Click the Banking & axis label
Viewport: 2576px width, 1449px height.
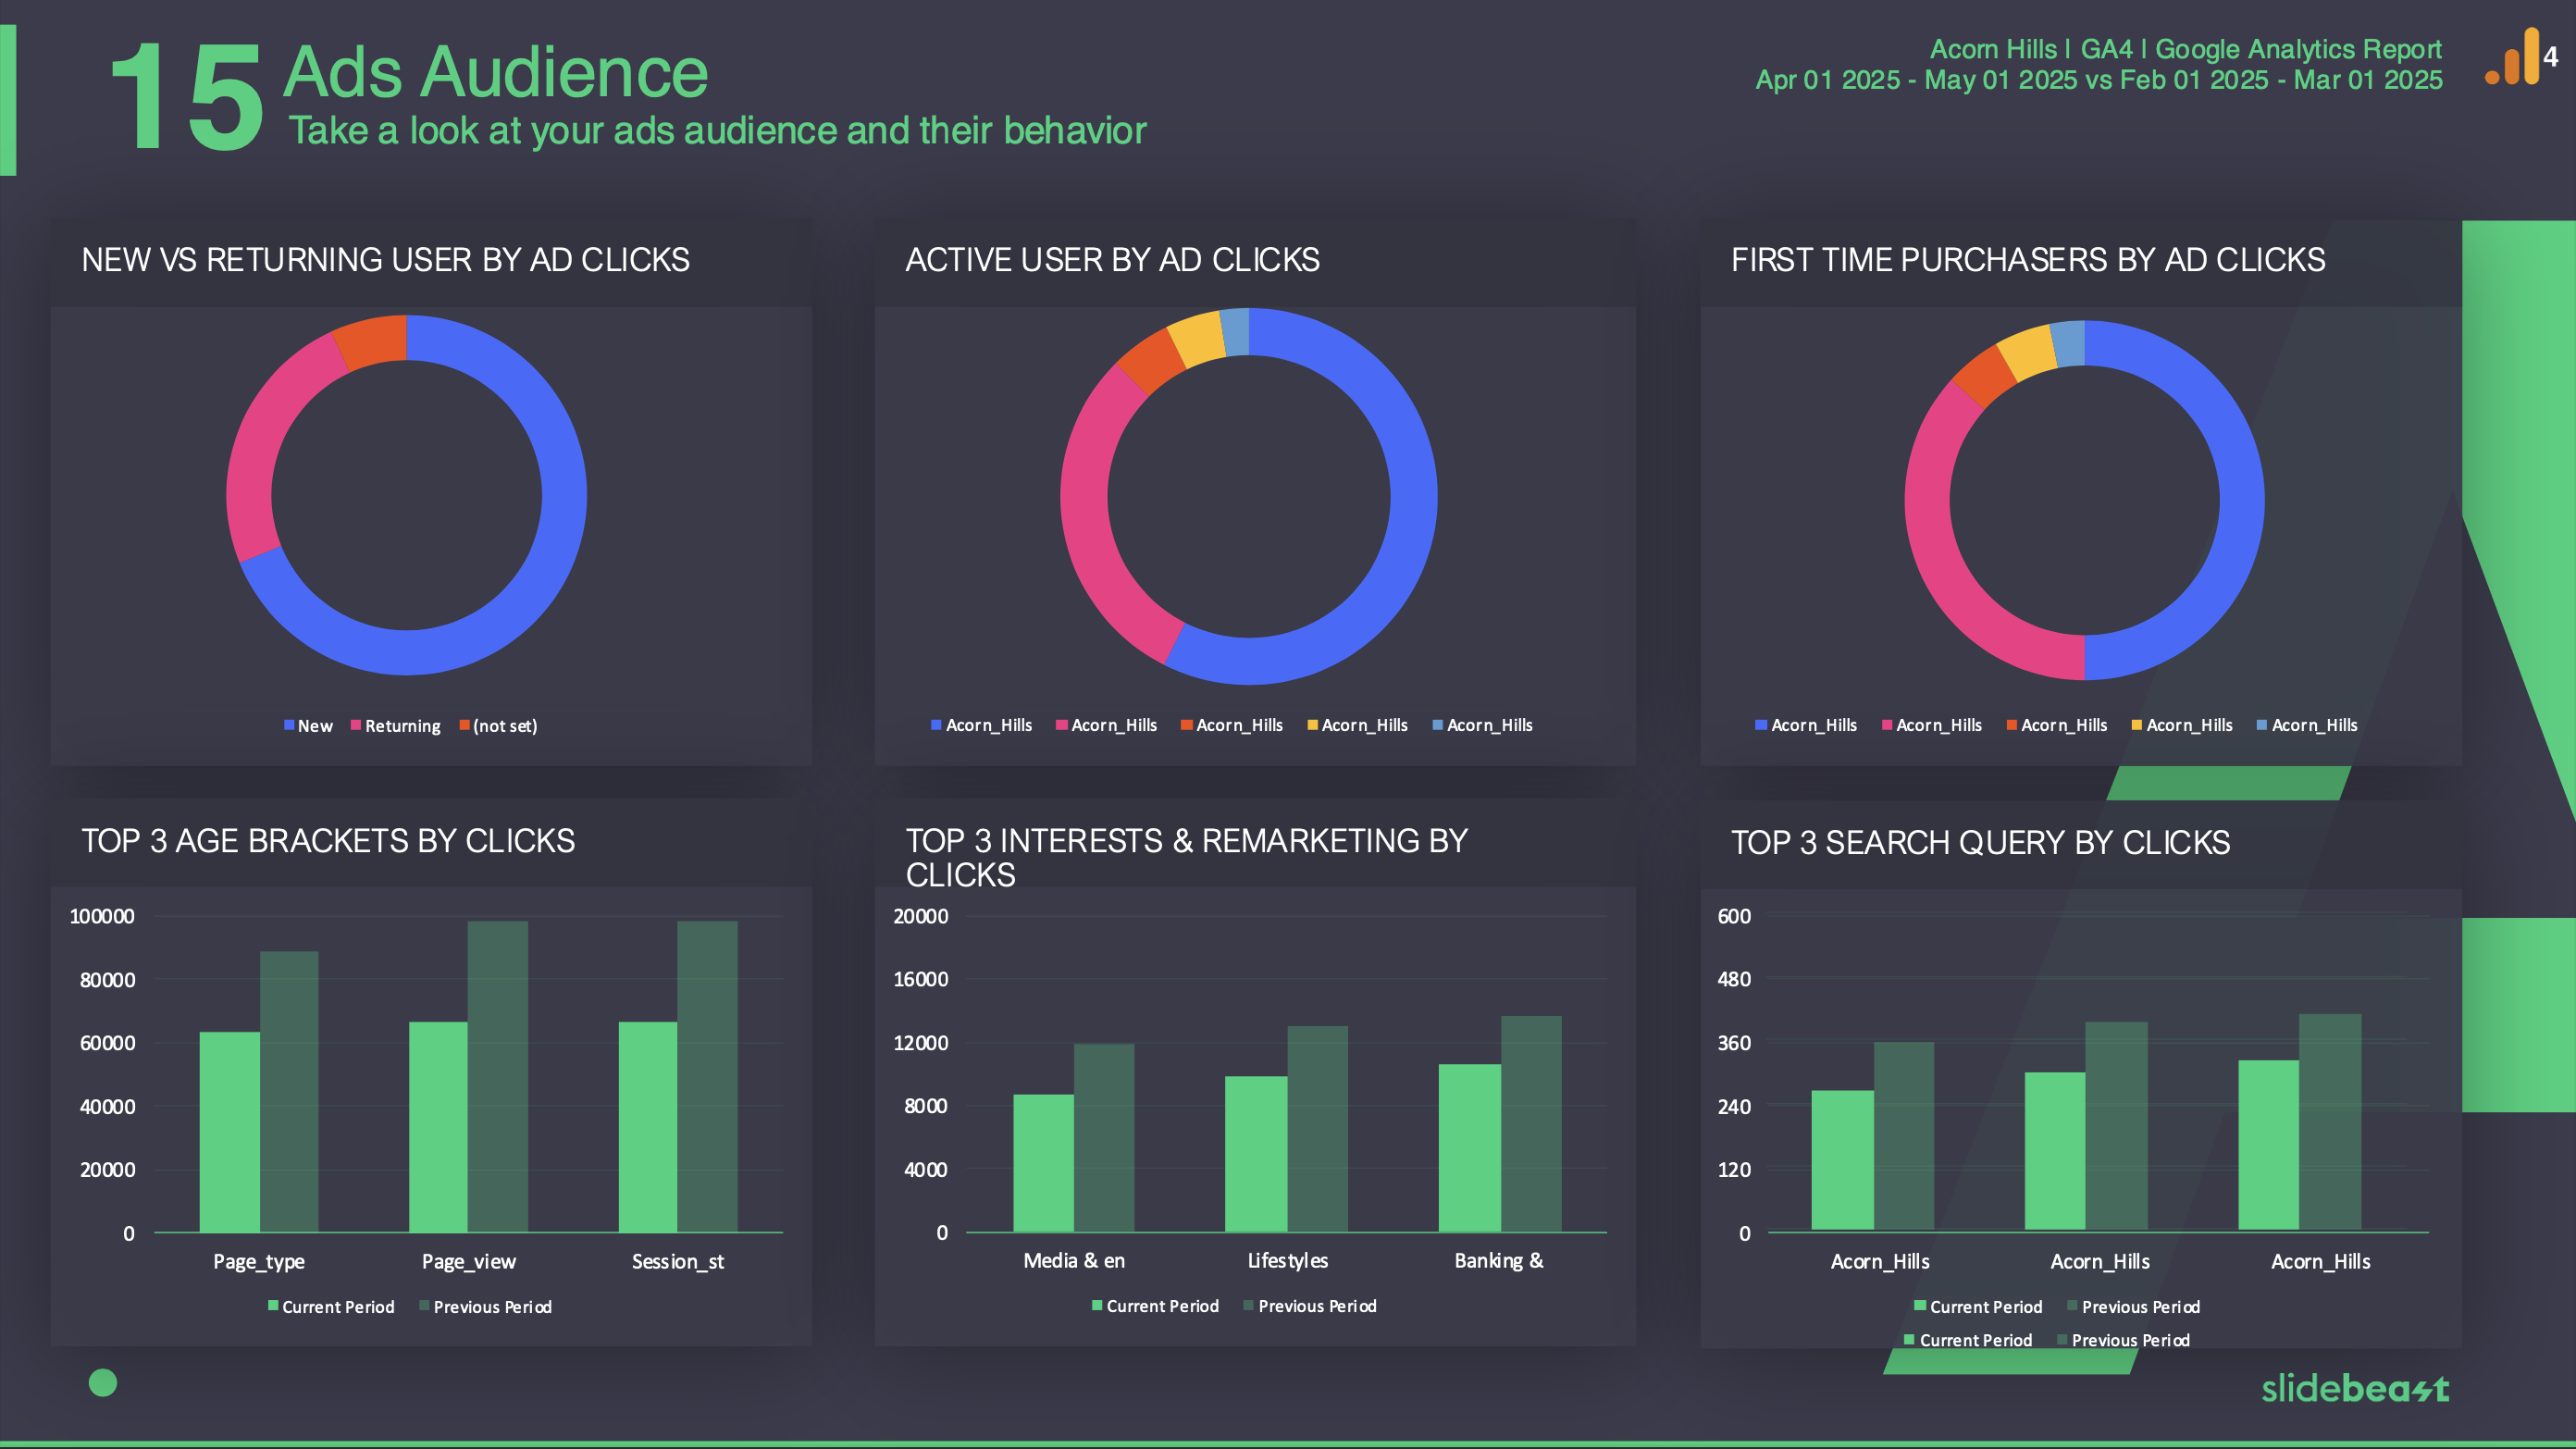(1499, 1261)
